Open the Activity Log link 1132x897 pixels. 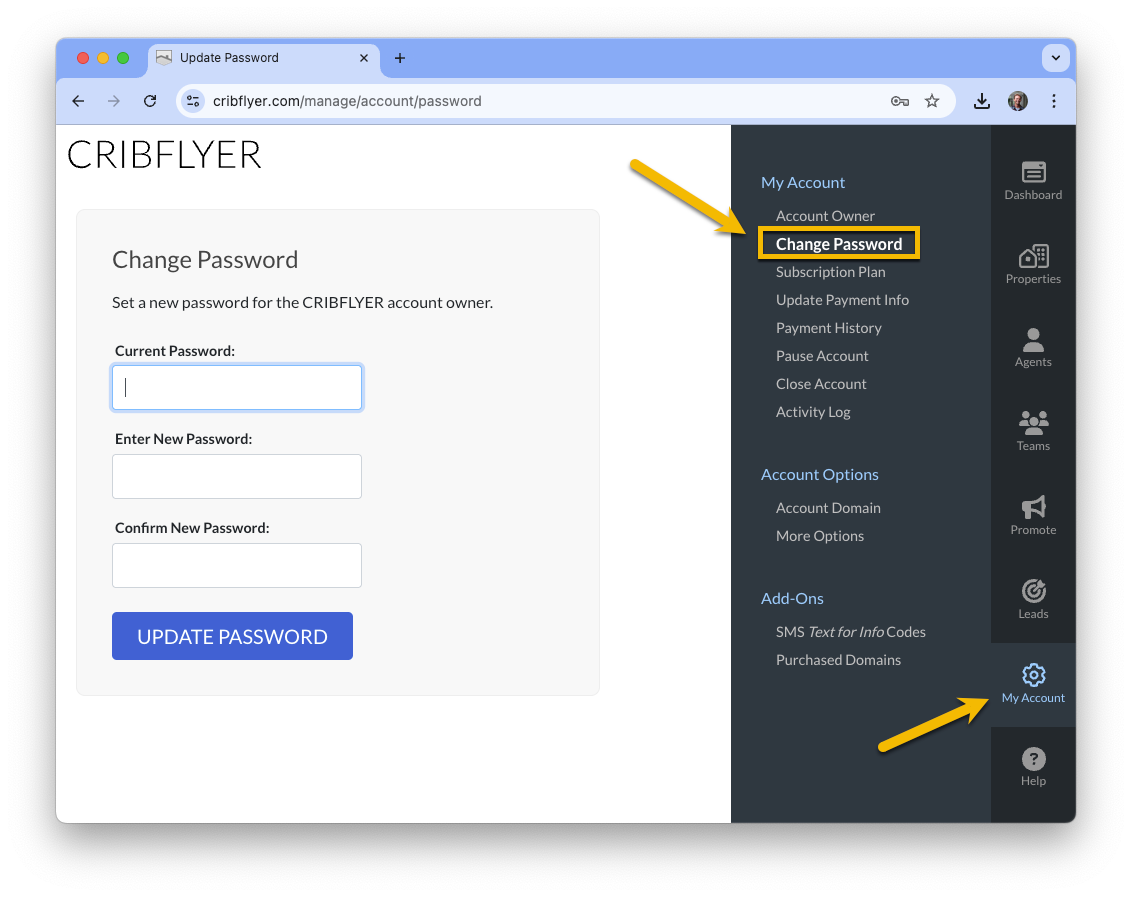click(x=813, y=412)
